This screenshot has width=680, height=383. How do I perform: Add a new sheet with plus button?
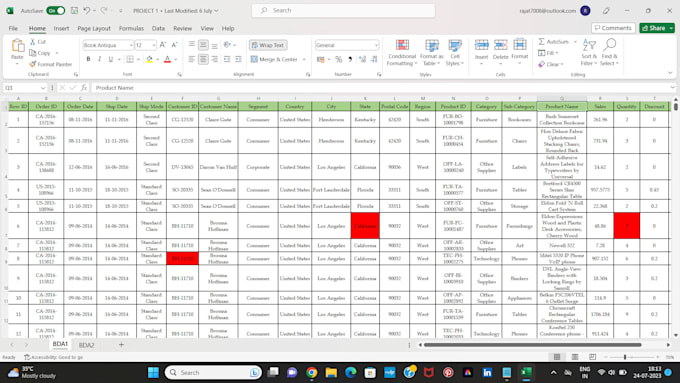(x=121, y=345)
